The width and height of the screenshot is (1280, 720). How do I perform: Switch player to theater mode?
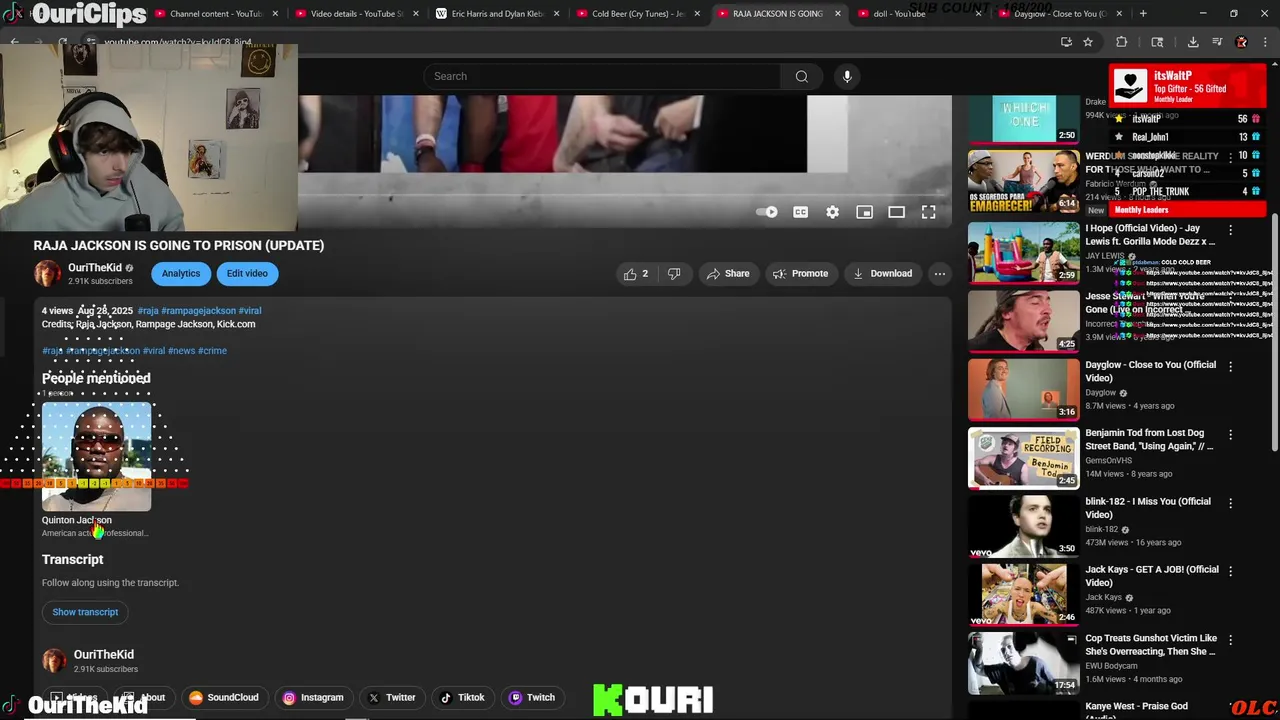pos(896,212)
